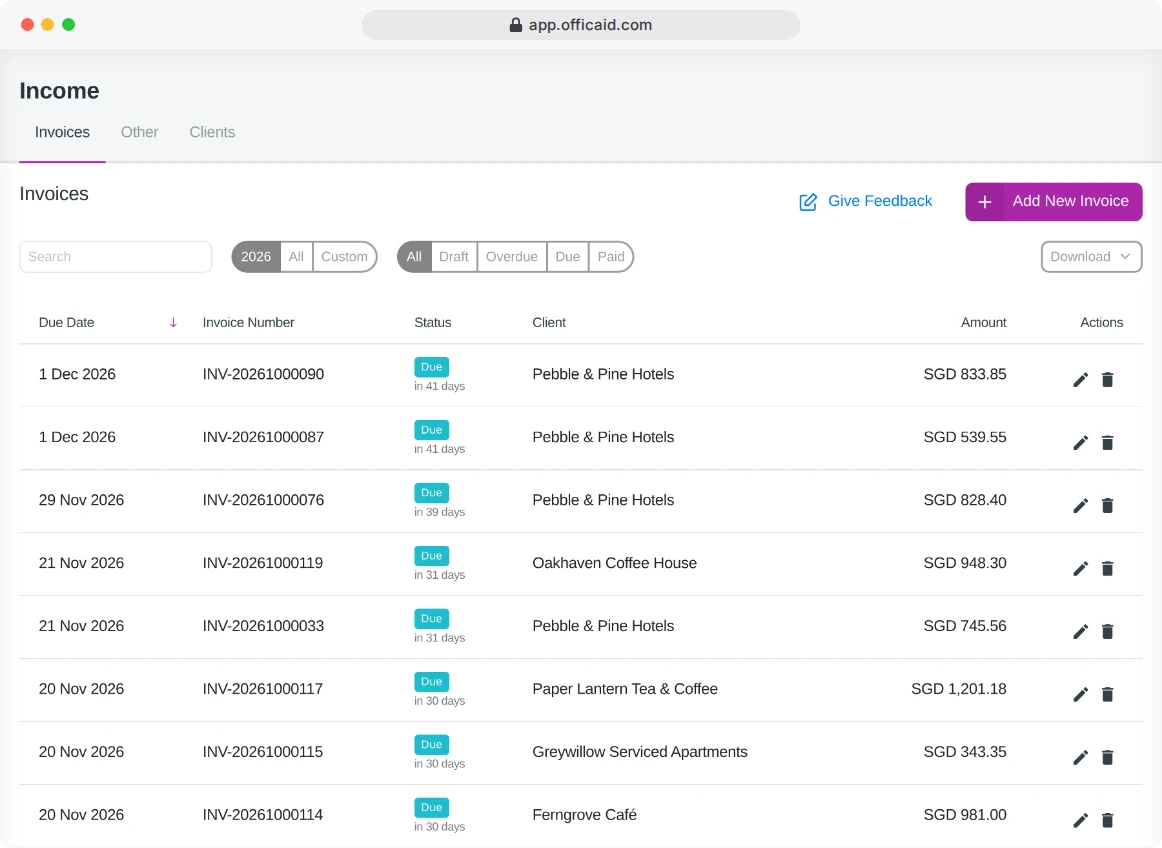
Task: Delete invoice INV-20261000087
Action: 1107,443
